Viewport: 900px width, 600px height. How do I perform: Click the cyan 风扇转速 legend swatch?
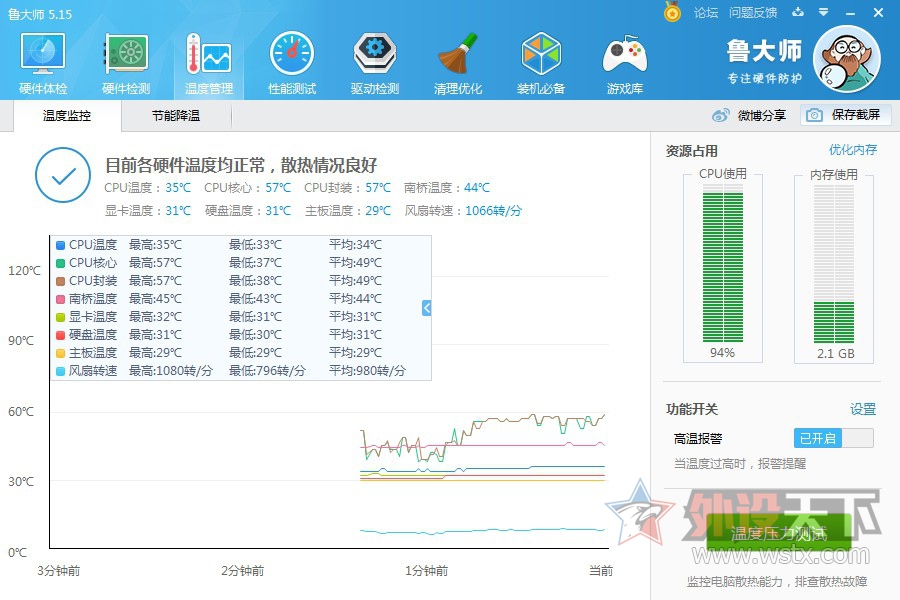click(60, 371)
